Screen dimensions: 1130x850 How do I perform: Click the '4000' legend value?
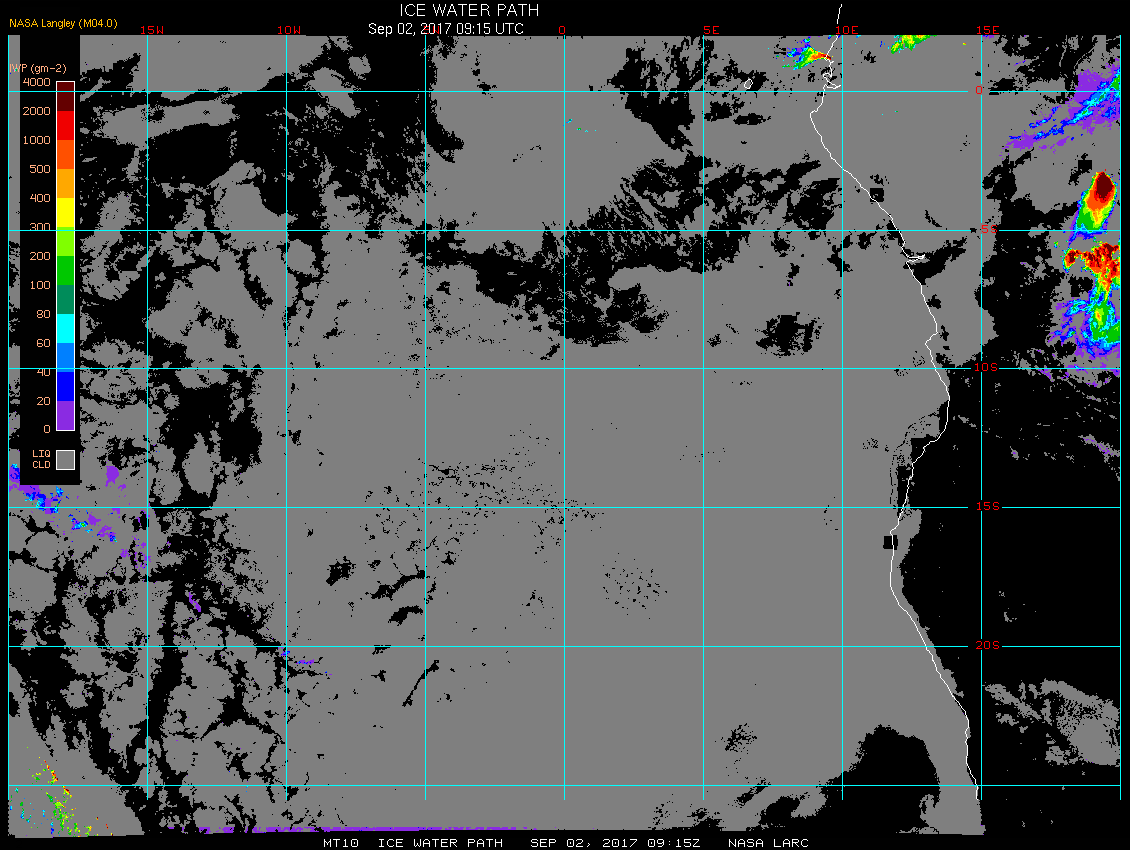pos(37,82)
